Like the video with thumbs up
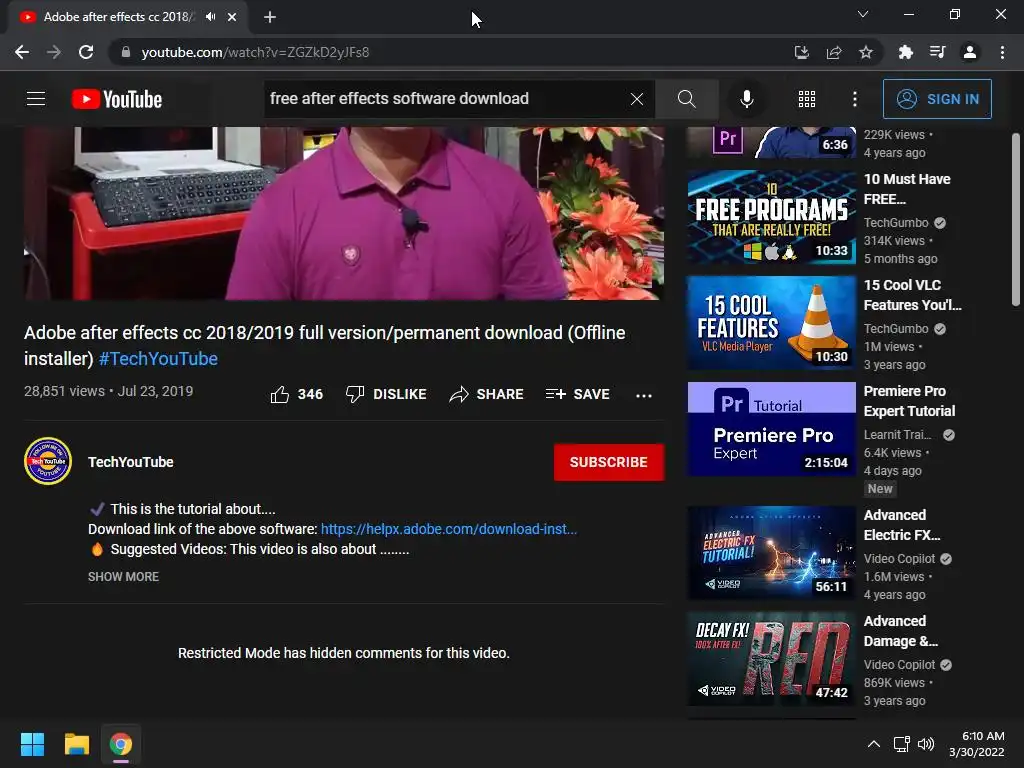 [x=296, y=394]
